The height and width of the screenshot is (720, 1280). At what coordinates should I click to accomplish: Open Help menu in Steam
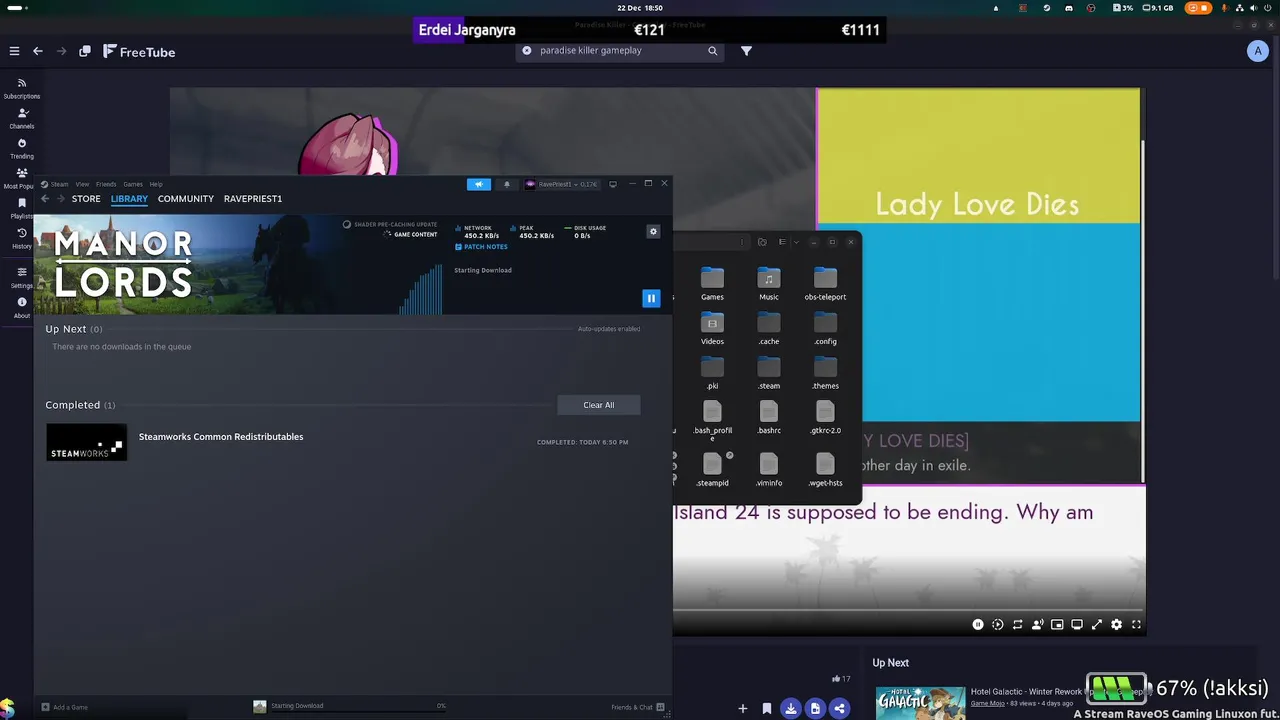tap(156, 184)
